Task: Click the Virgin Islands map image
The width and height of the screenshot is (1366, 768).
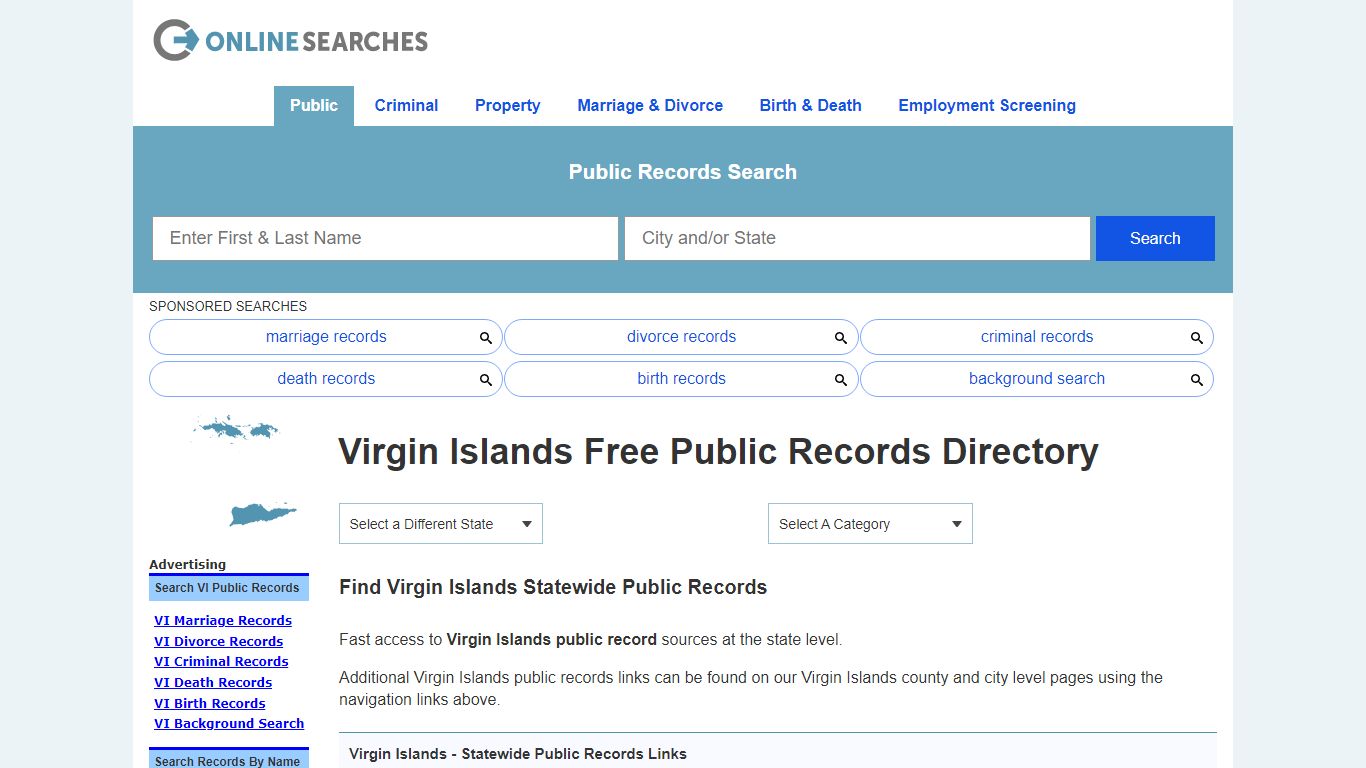Action: [x=245, y=471]
